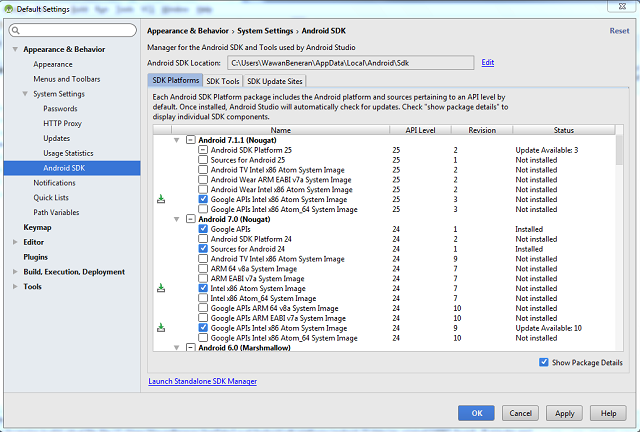Image resolution: width=640 pixels, height=432 pixels.
Task: Check Google APIs Intel x86 Atom_64 System Image 25
Action: [x=203, y=209]
